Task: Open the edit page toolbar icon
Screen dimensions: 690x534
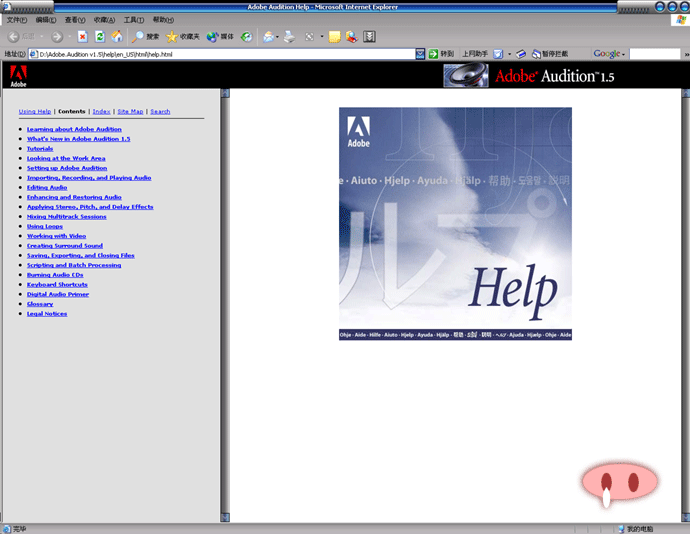Action: click(x=309, y=37)
